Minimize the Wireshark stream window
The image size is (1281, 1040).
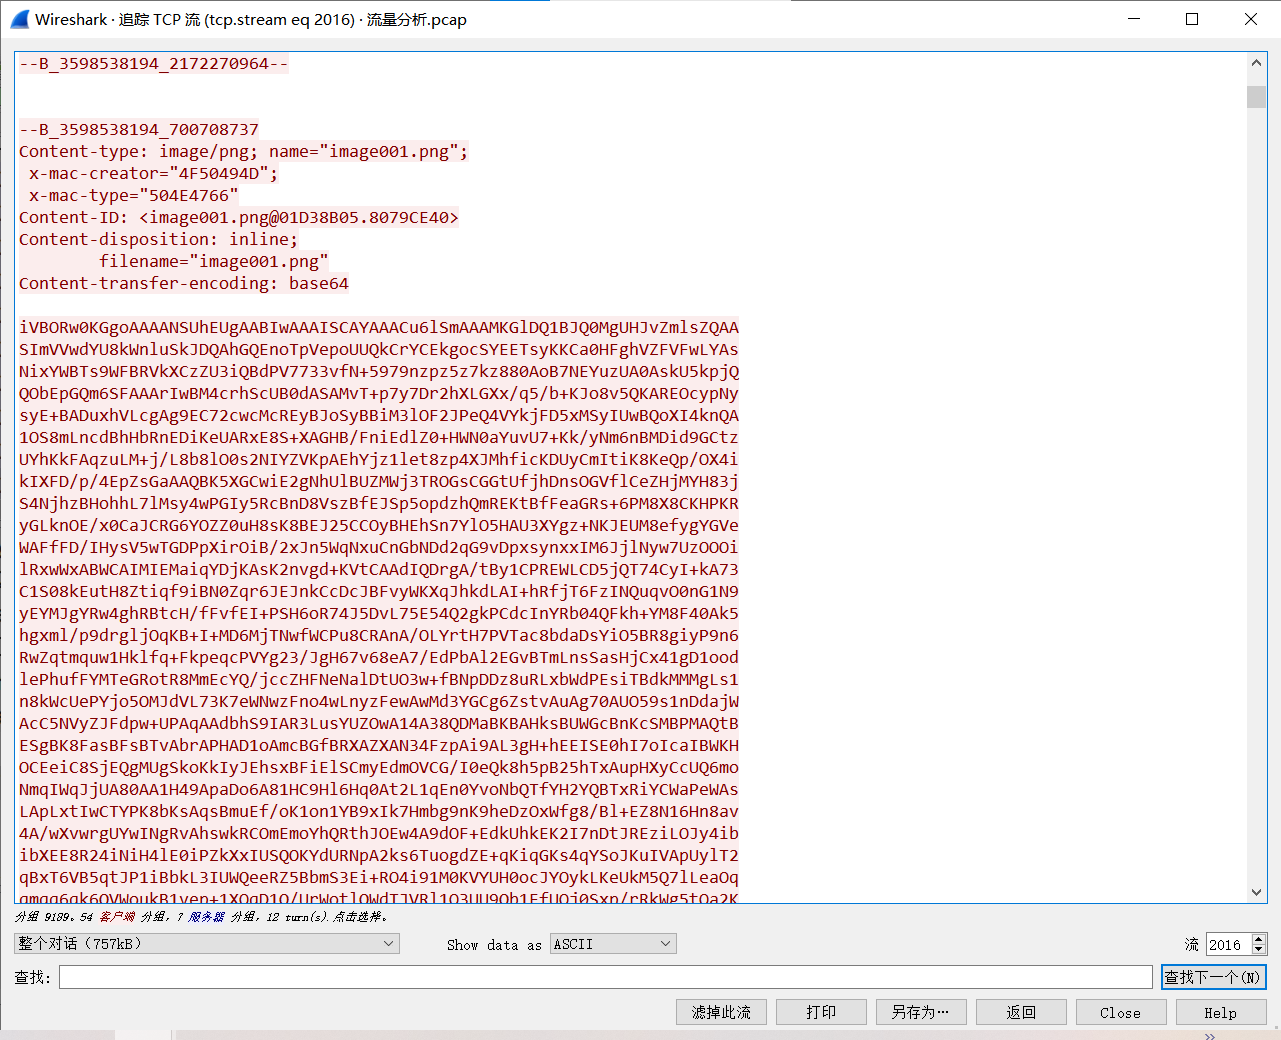pyautogui.click(x=1134, y=19)
